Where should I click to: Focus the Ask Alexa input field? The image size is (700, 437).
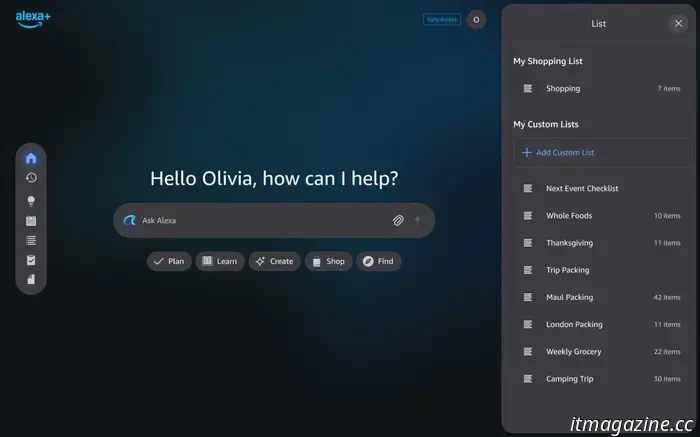tap(274, 221)
